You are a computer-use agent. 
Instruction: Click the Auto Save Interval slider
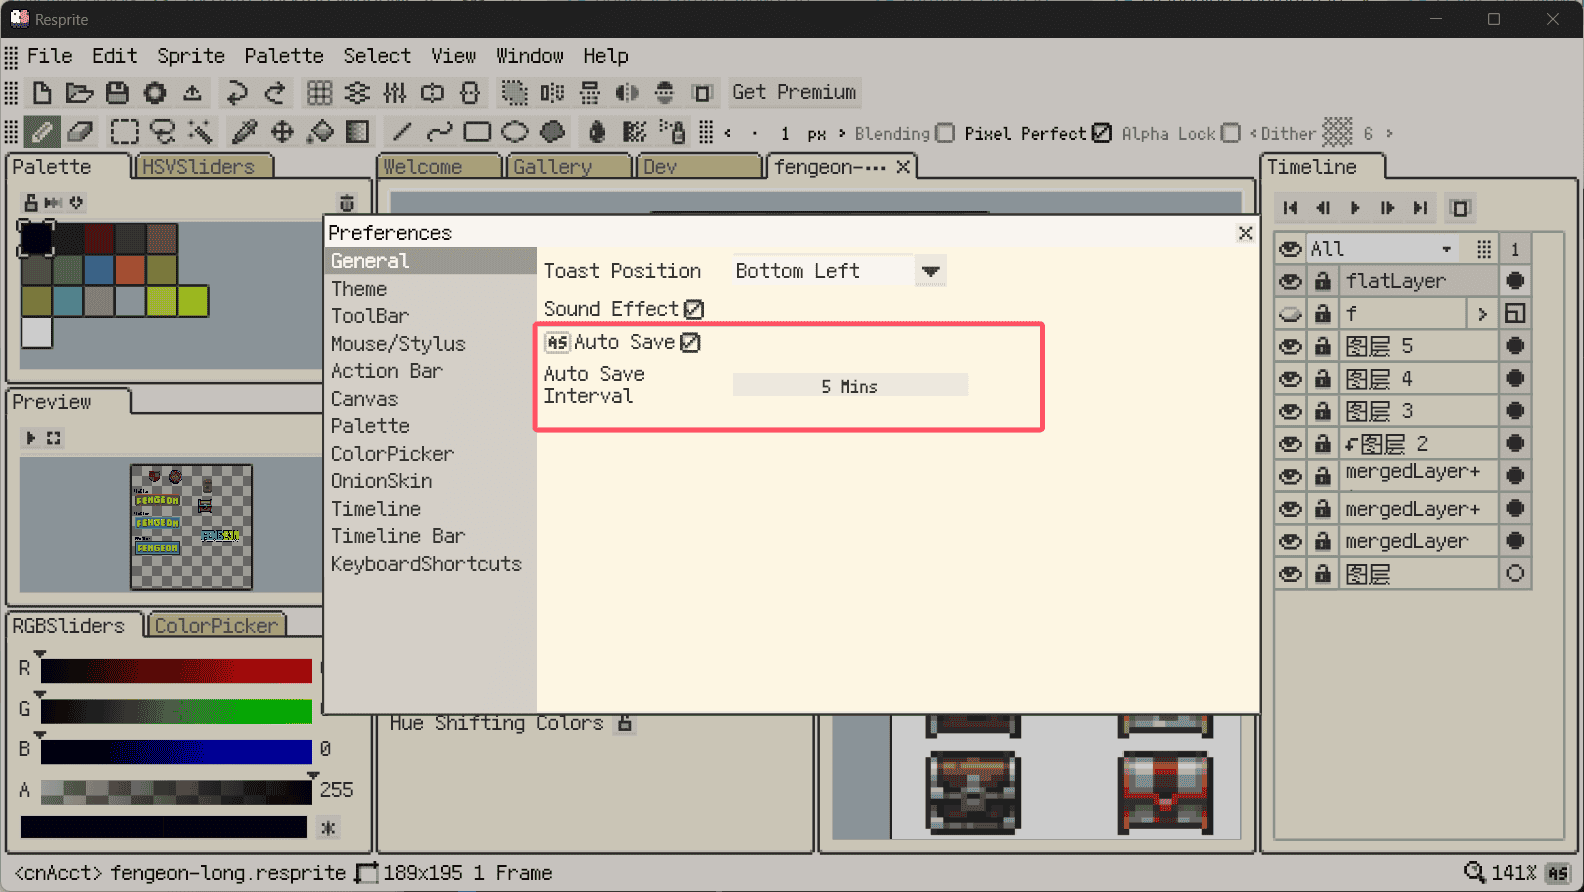pos(849,386)
